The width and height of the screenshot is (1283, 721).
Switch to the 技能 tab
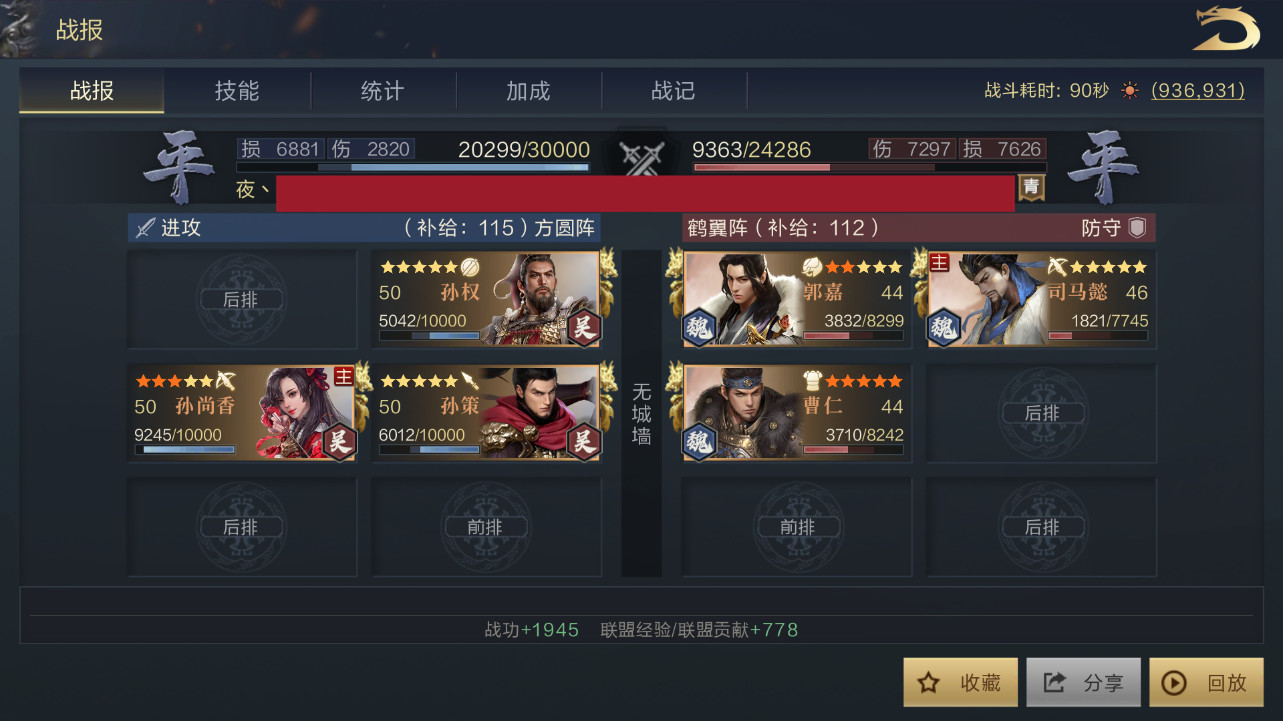coord(237,91)
